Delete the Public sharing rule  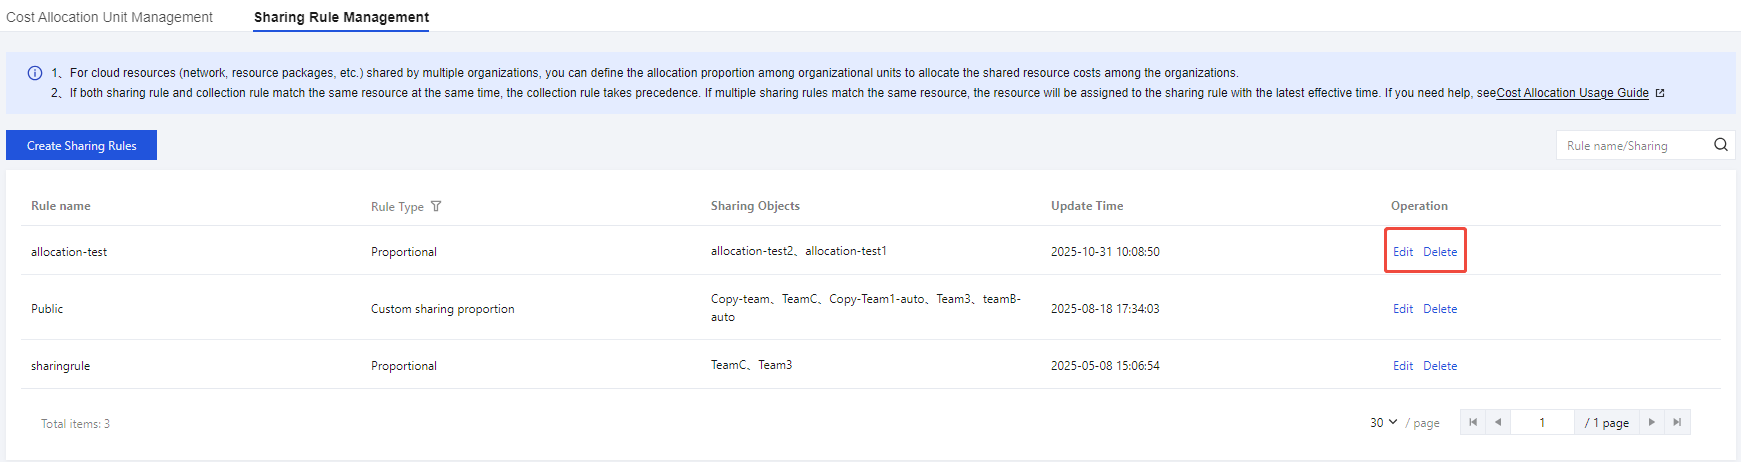(x=1440, y=309)
